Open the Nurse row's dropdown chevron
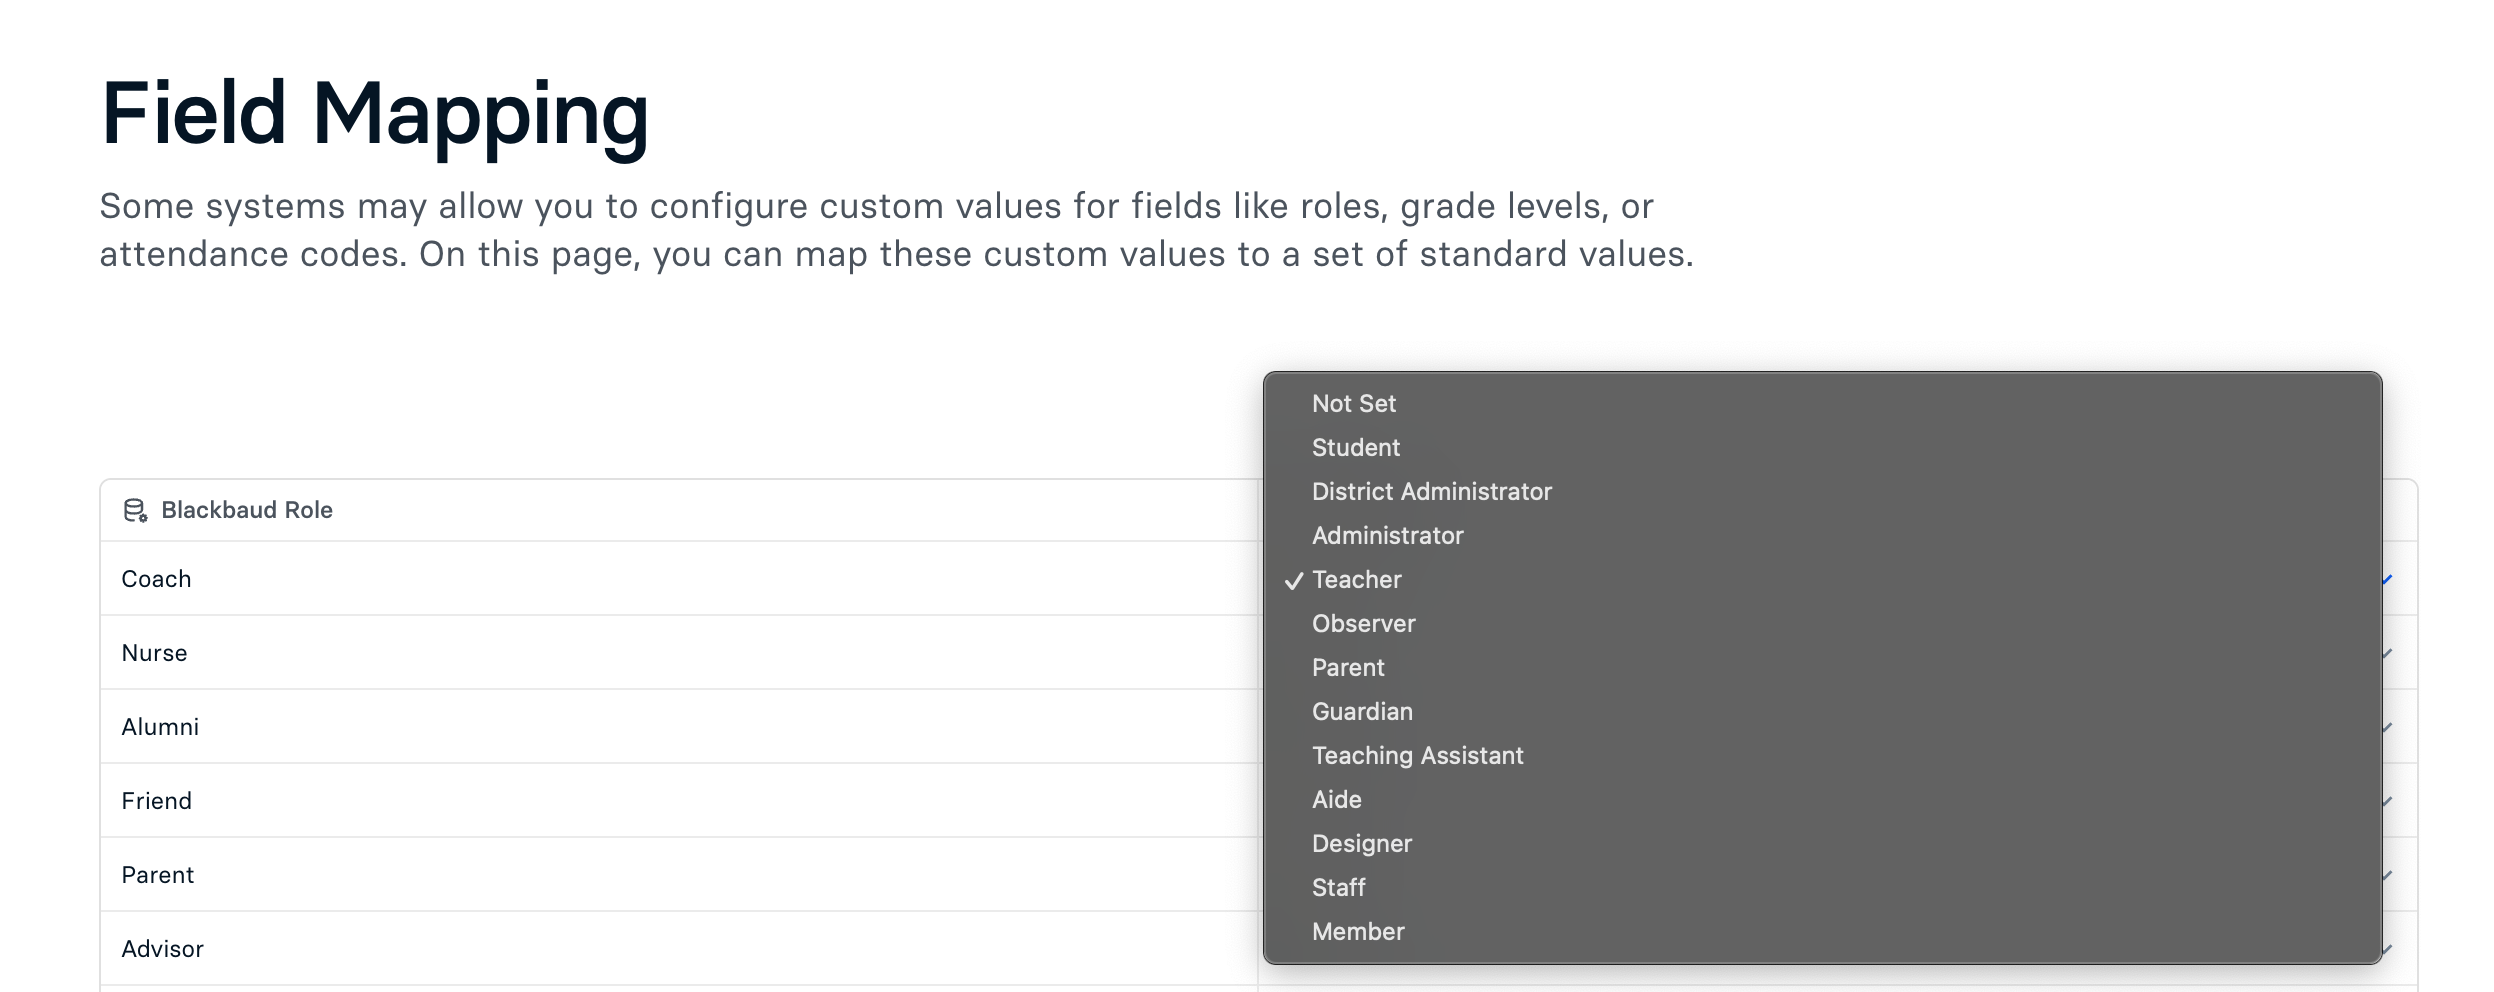 (2388, 653)
